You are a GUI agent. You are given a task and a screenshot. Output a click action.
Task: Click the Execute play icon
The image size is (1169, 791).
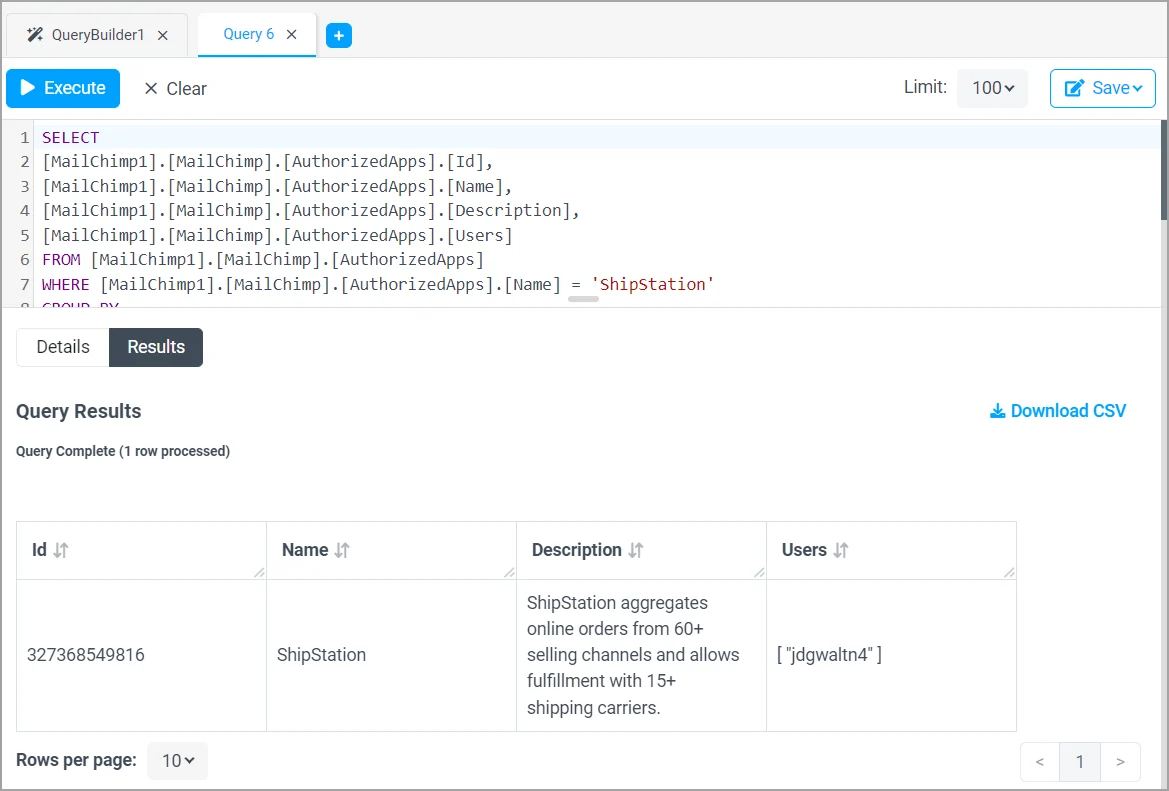28,87
